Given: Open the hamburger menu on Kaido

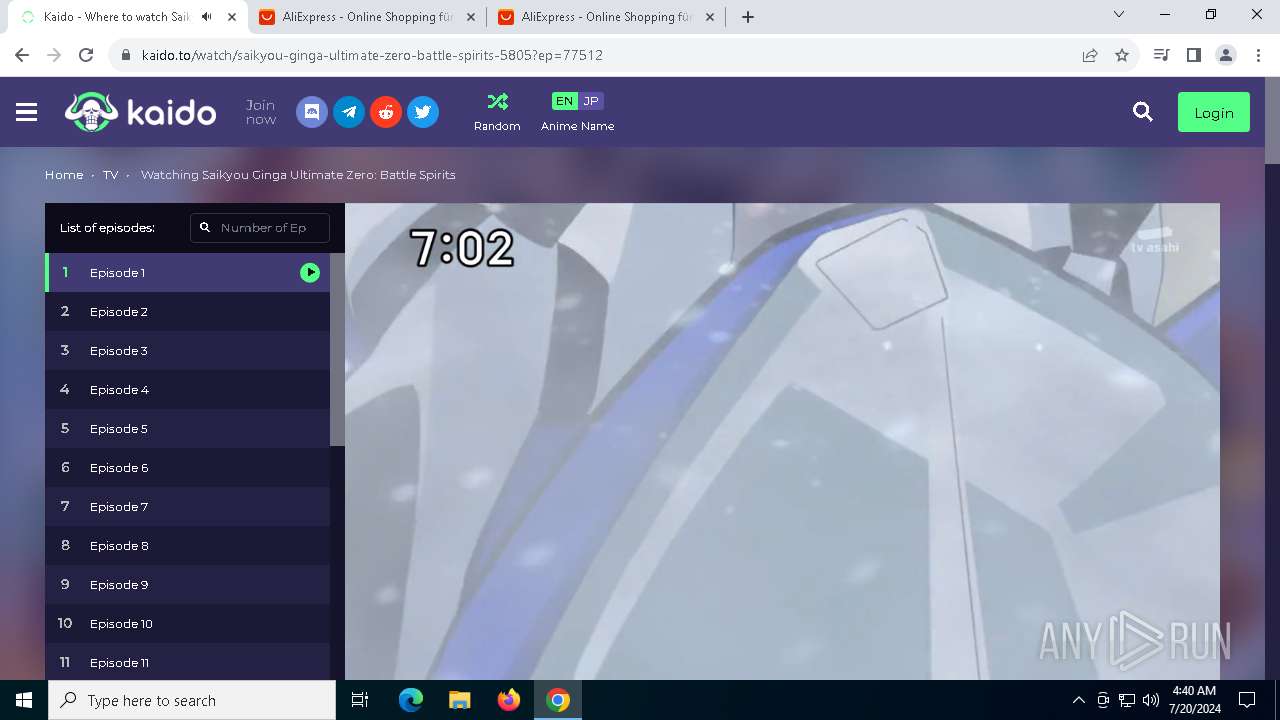Looking at the screenshot, I should pyautogui.click(x=27, y=113).
